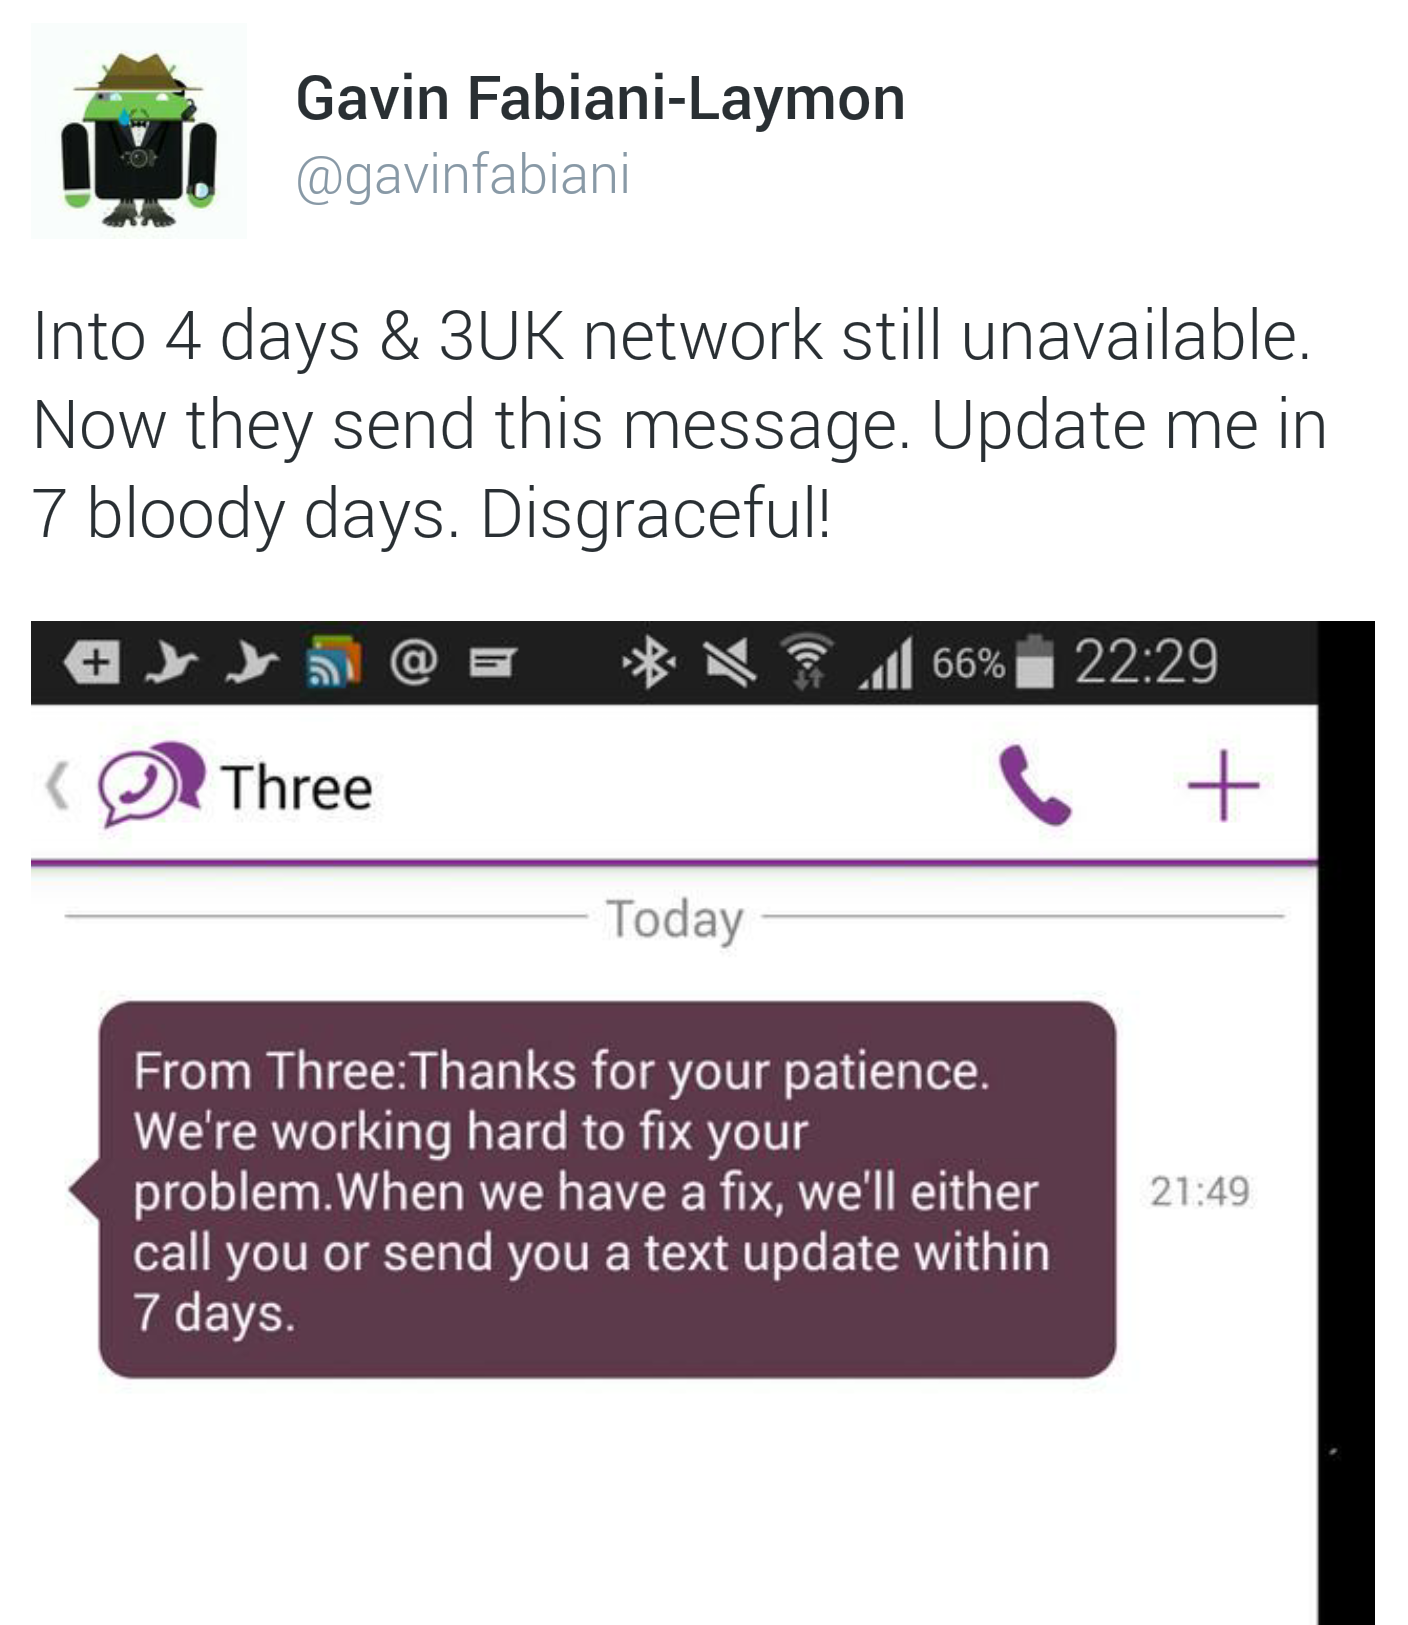
Task: Open the Gavin Fabiani-Laymon display name
Action: click(600, 98)
